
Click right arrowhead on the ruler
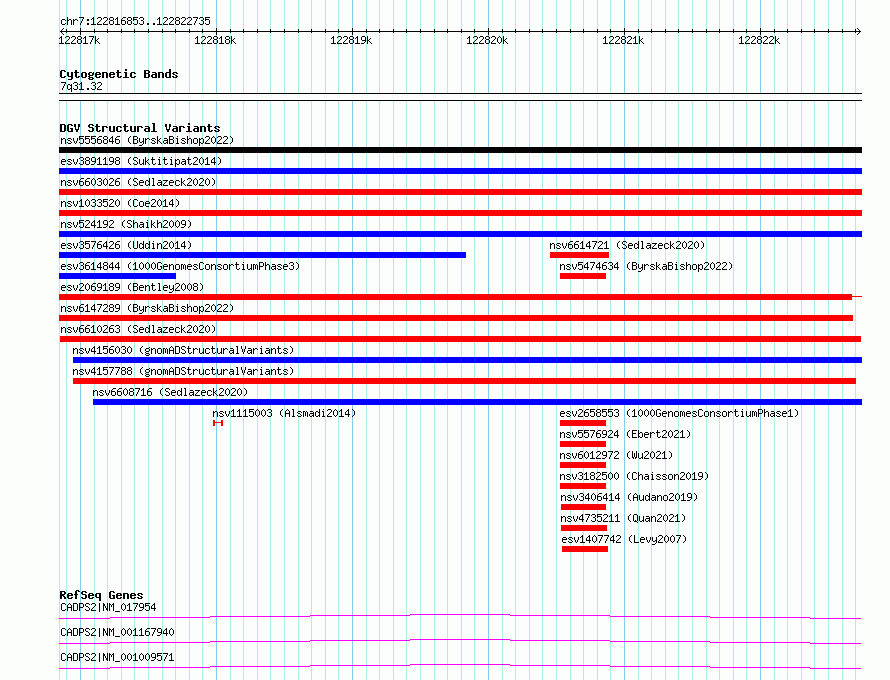(858, 31)
